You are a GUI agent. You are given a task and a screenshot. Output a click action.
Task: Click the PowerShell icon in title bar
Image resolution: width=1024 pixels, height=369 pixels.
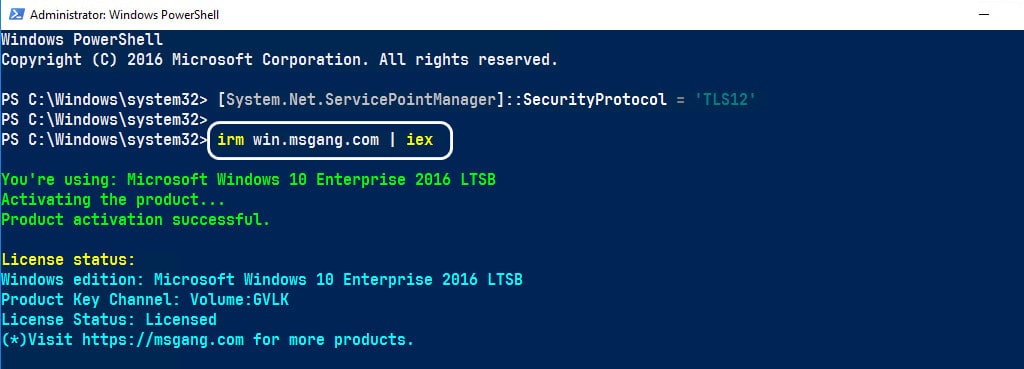coord(16,14)
